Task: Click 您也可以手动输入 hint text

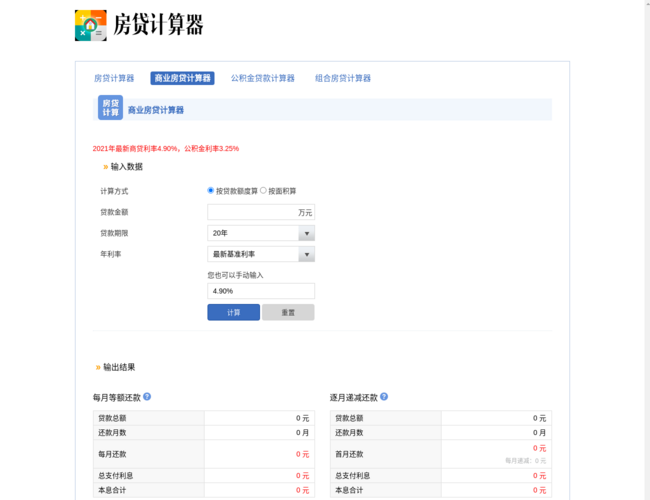Action: click(x=235, y=275)
